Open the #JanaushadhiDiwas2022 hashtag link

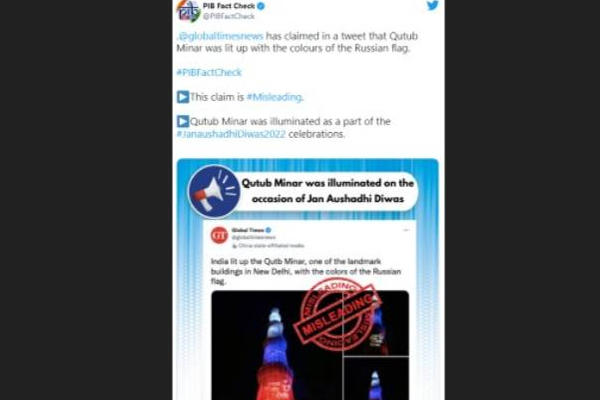[231, 134]
